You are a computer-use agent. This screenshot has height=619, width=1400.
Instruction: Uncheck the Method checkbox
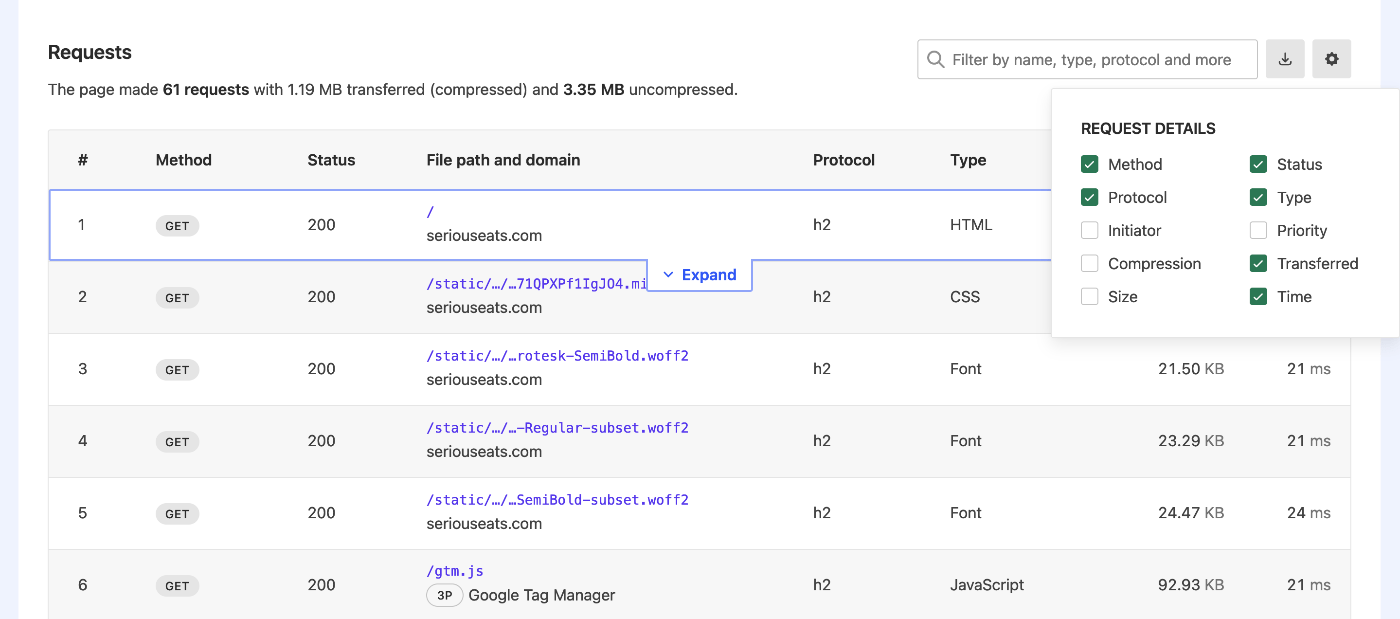pyautogui.click(x=1090, y=164)
